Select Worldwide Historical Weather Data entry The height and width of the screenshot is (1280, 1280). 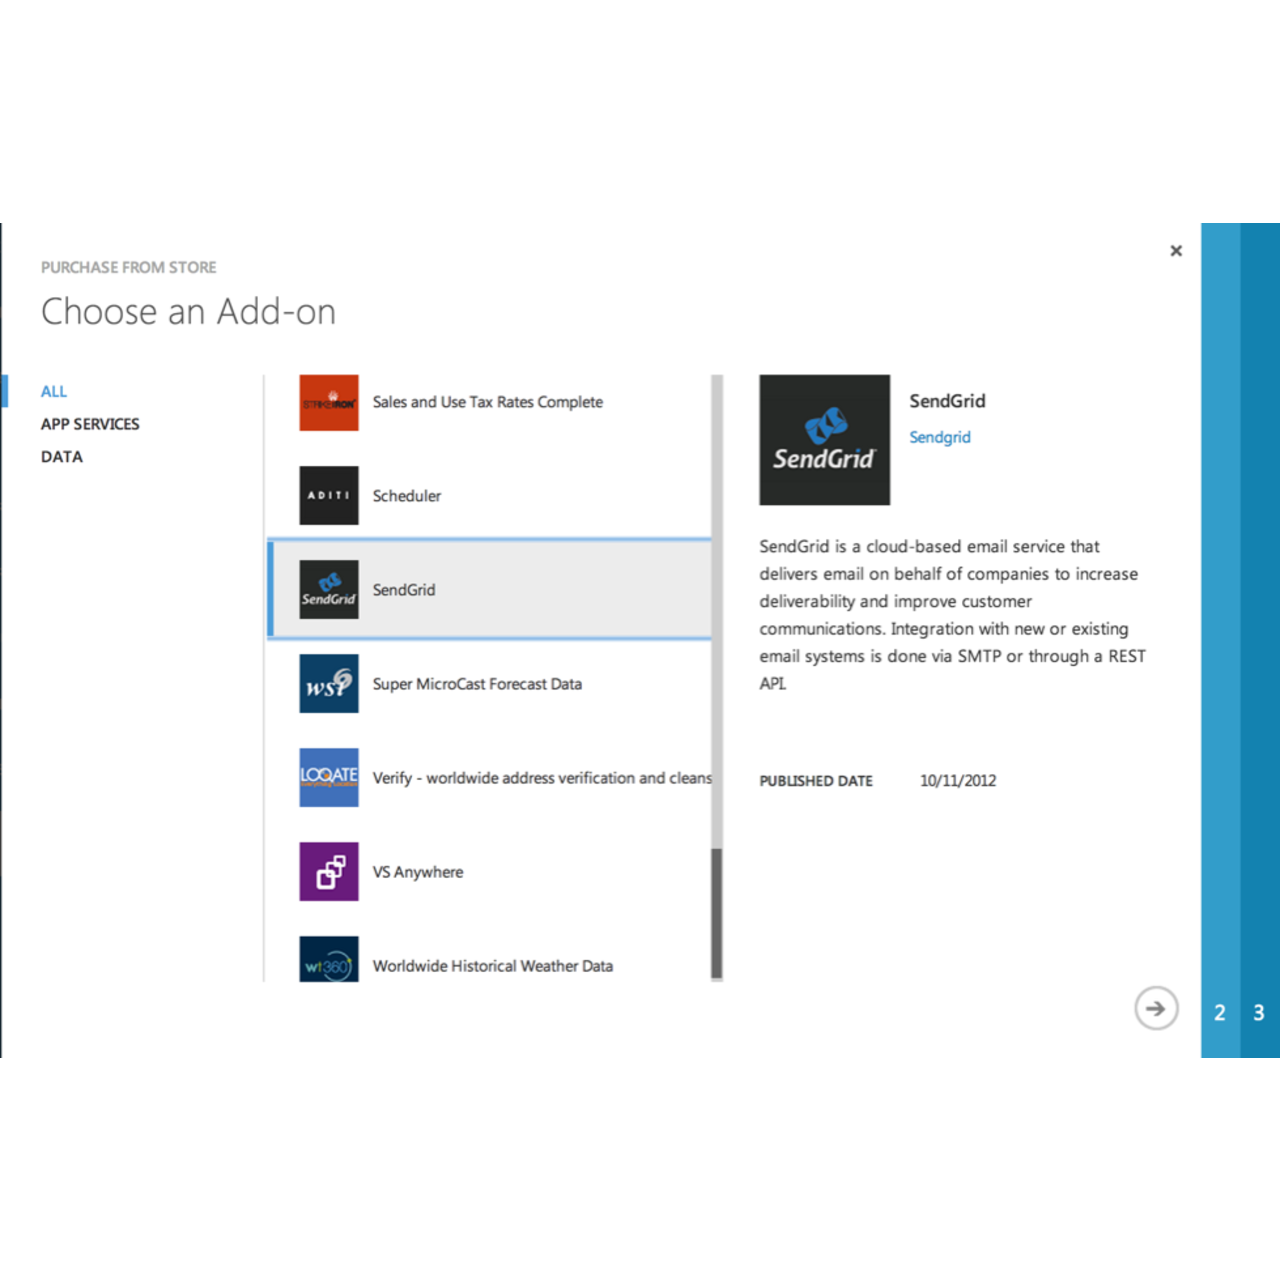(x=492, y=966)
